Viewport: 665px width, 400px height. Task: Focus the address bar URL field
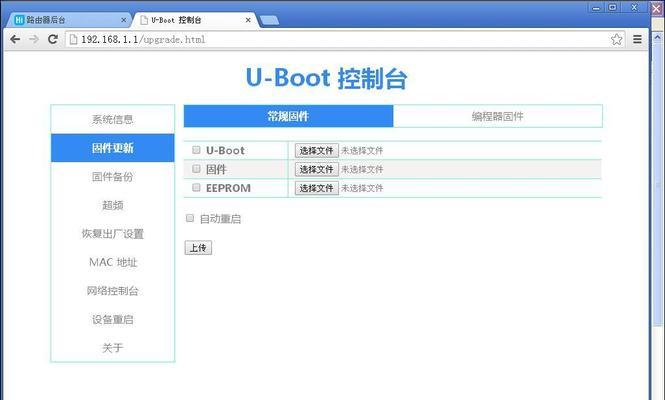(344, 39)
